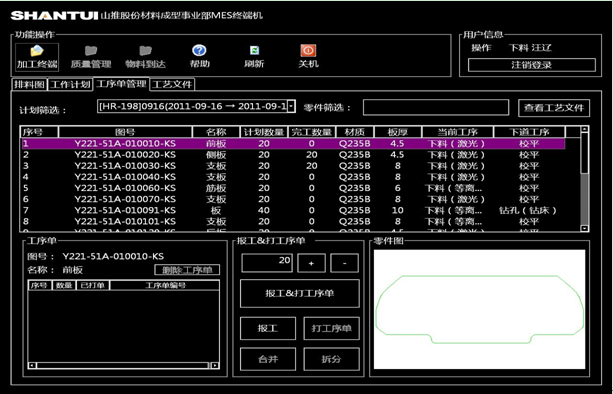The height and width of the screenshot is (394, 613).
Task: Click right arrow of 工序单 horizontal scrollbar
Action: point(215,365)
